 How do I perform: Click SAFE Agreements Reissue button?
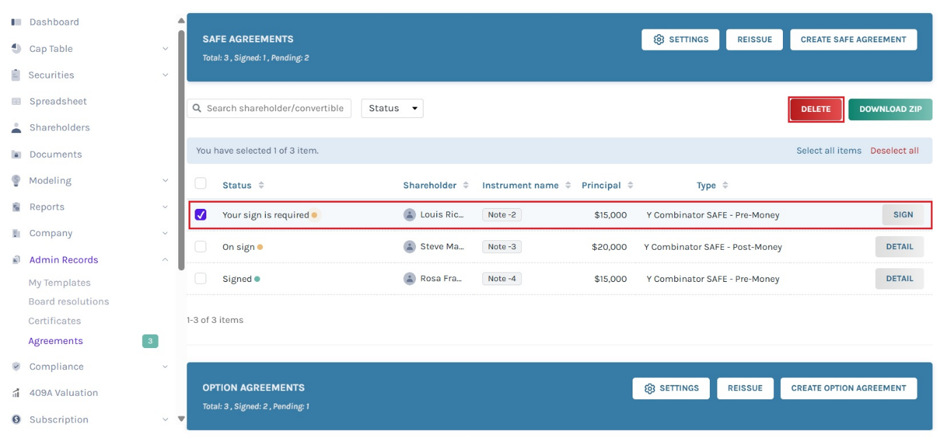(x=754, y=40)
